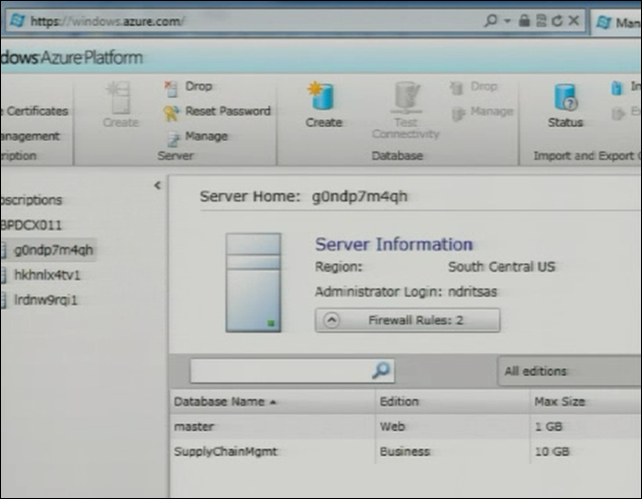Open Reset Password for the server
This screenshot has height=499, width=642.
click(217, 112)
